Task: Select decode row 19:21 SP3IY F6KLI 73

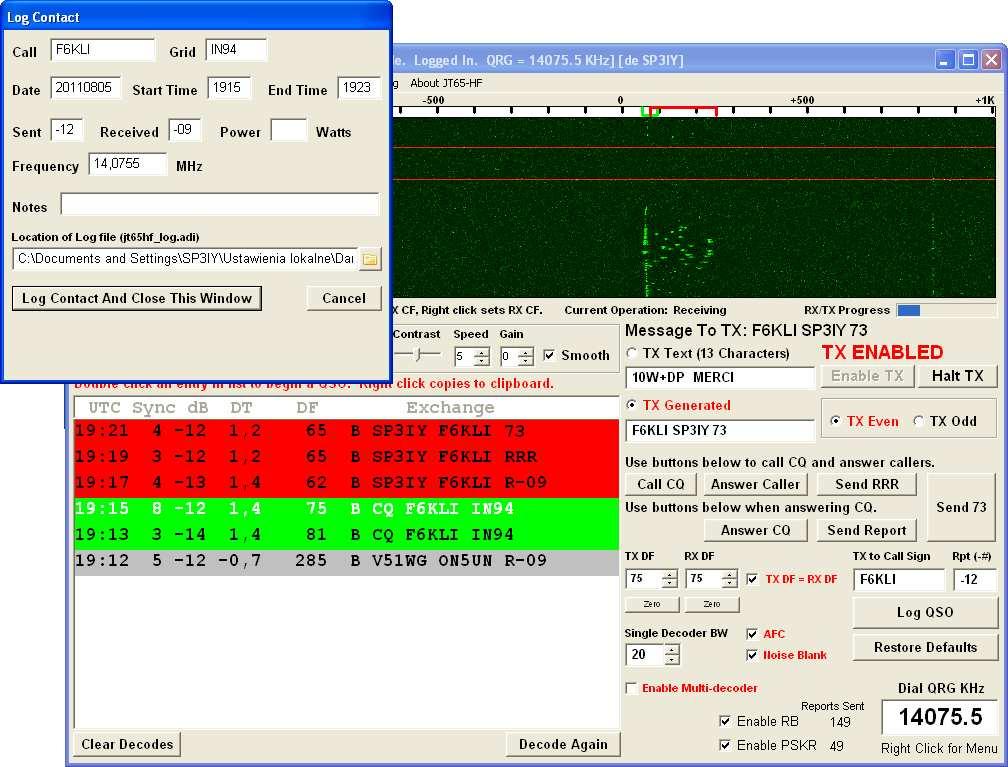Action: (x=346, y=431)
